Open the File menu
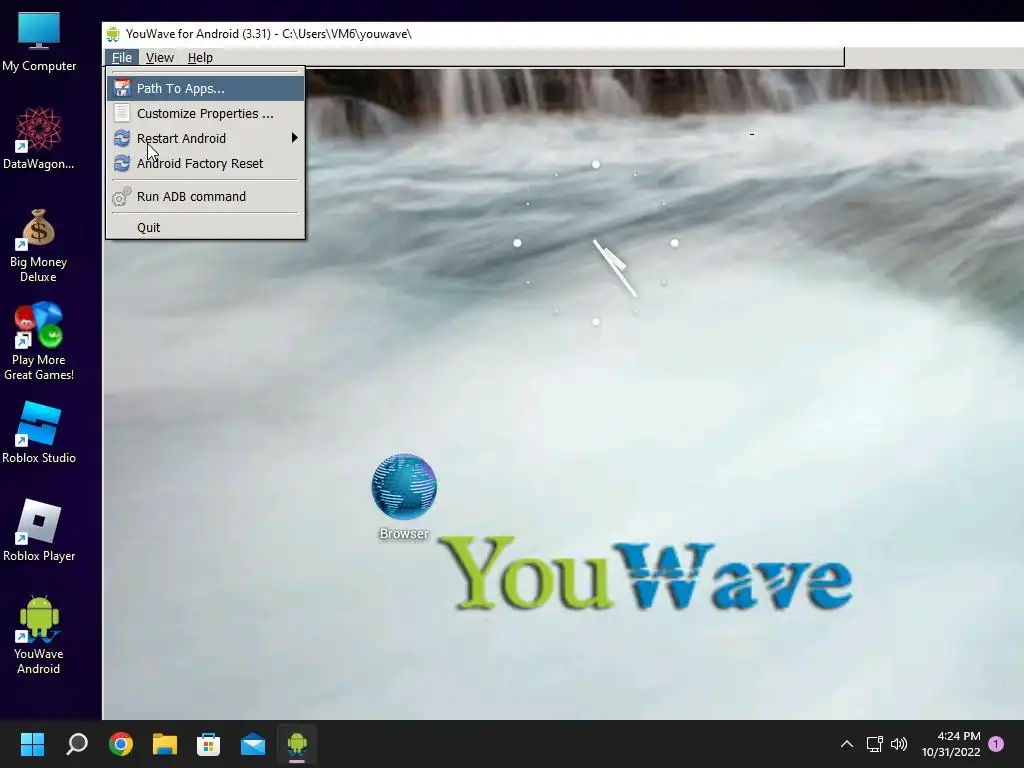Image resolution: width=1024 pixels, height=768 pixels. pyautogui.click(x=121, y=57)
